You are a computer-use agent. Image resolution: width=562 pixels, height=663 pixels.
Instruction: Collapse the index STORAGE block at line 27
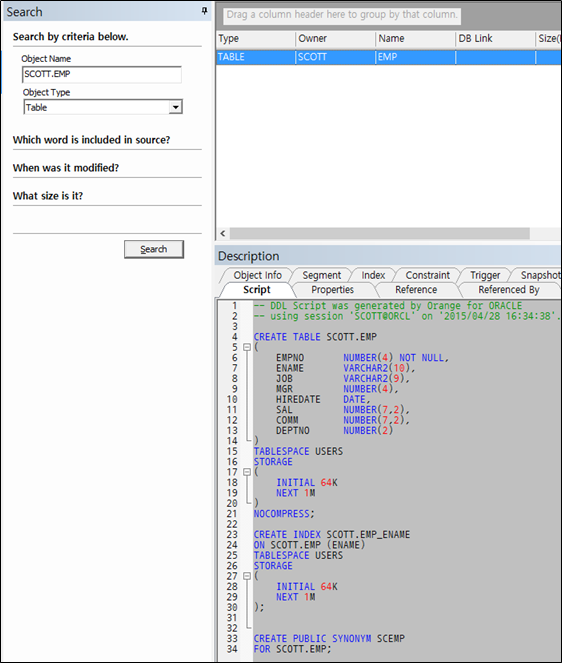tap(247, 576)
